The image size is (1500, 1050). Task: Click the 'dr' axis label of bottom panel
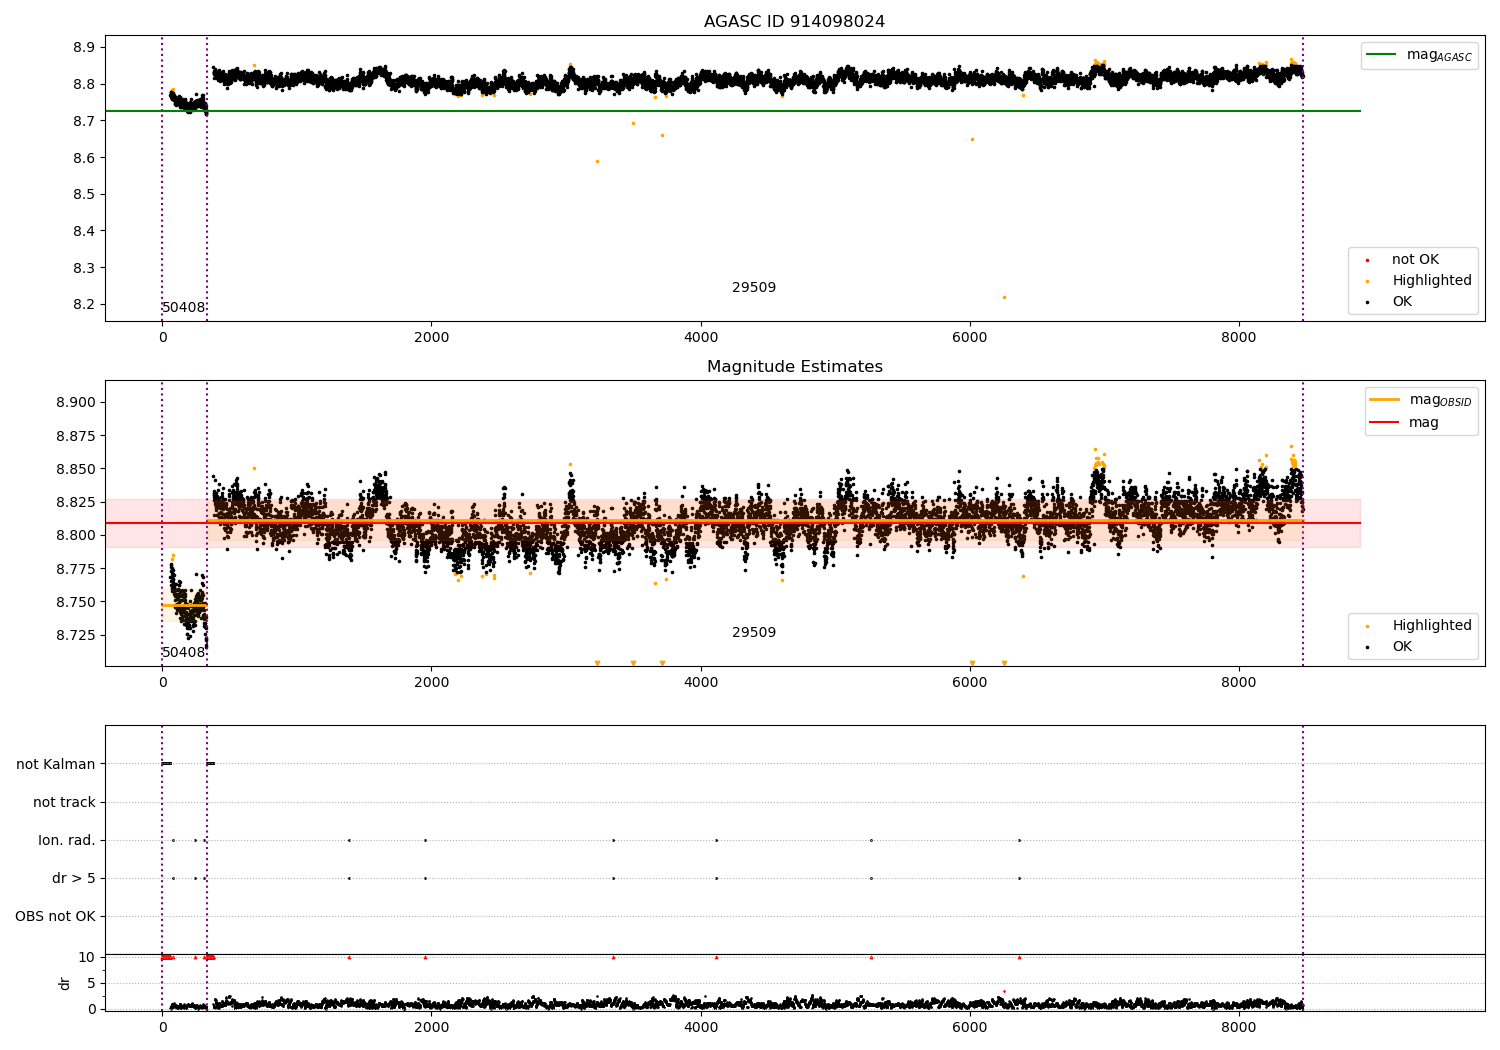pyautogui.click(x=65, y=983)
